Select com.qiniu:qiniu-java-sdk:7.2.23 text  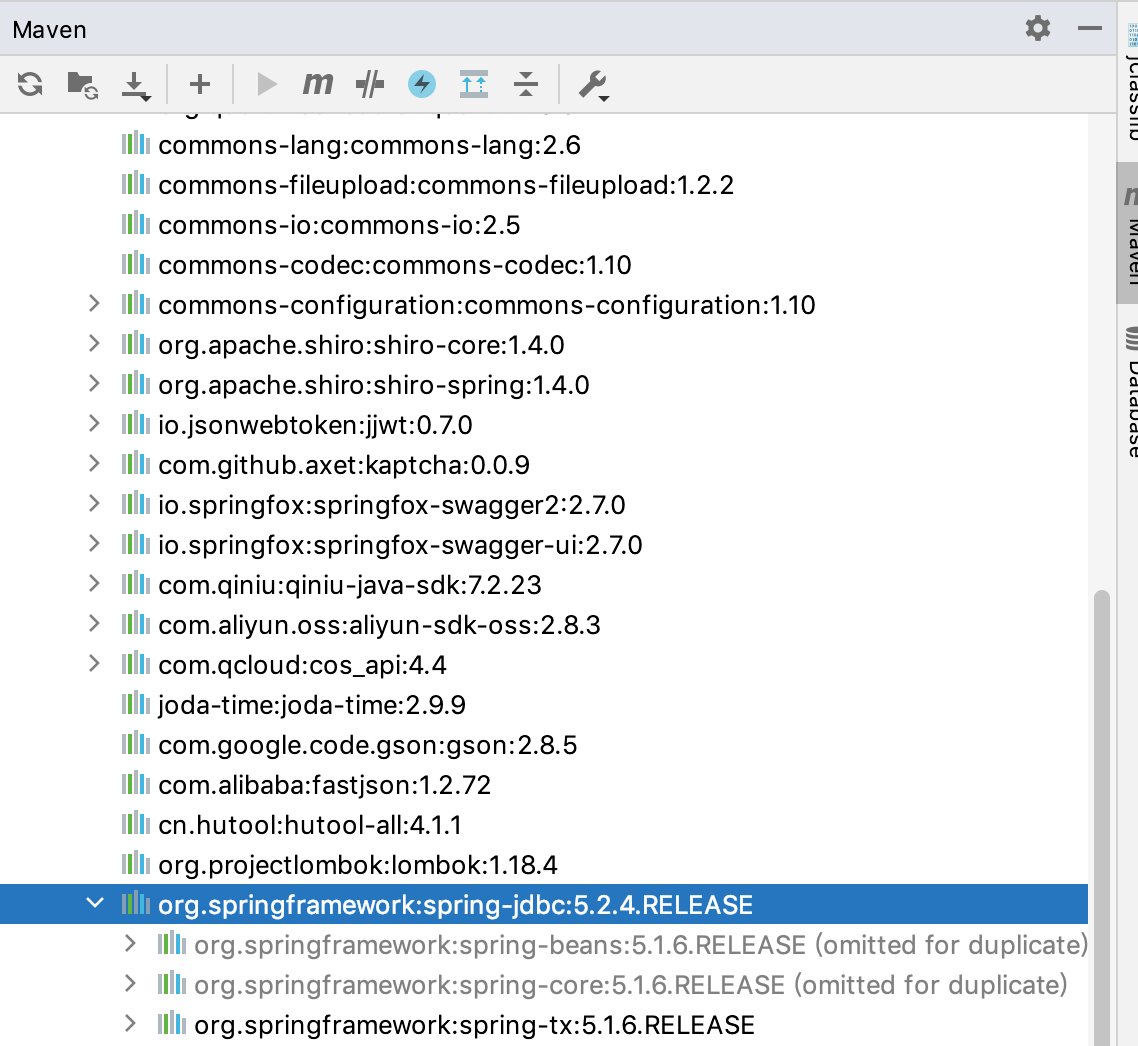pyautogui.click(x=350, y=585)
